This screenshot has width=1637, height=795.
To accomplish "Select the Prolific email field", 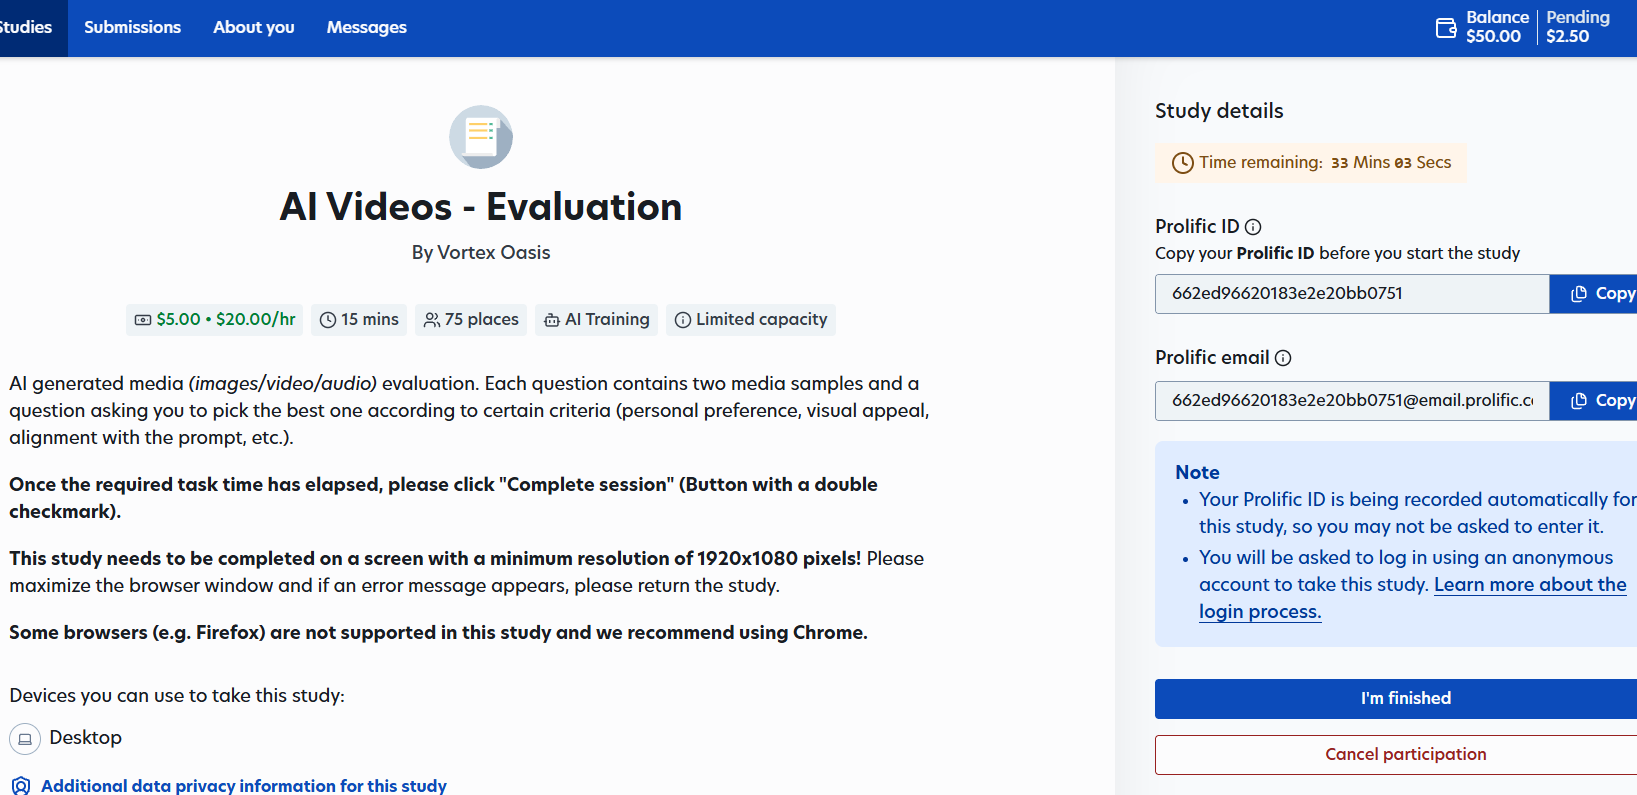I will (1352, 401).
